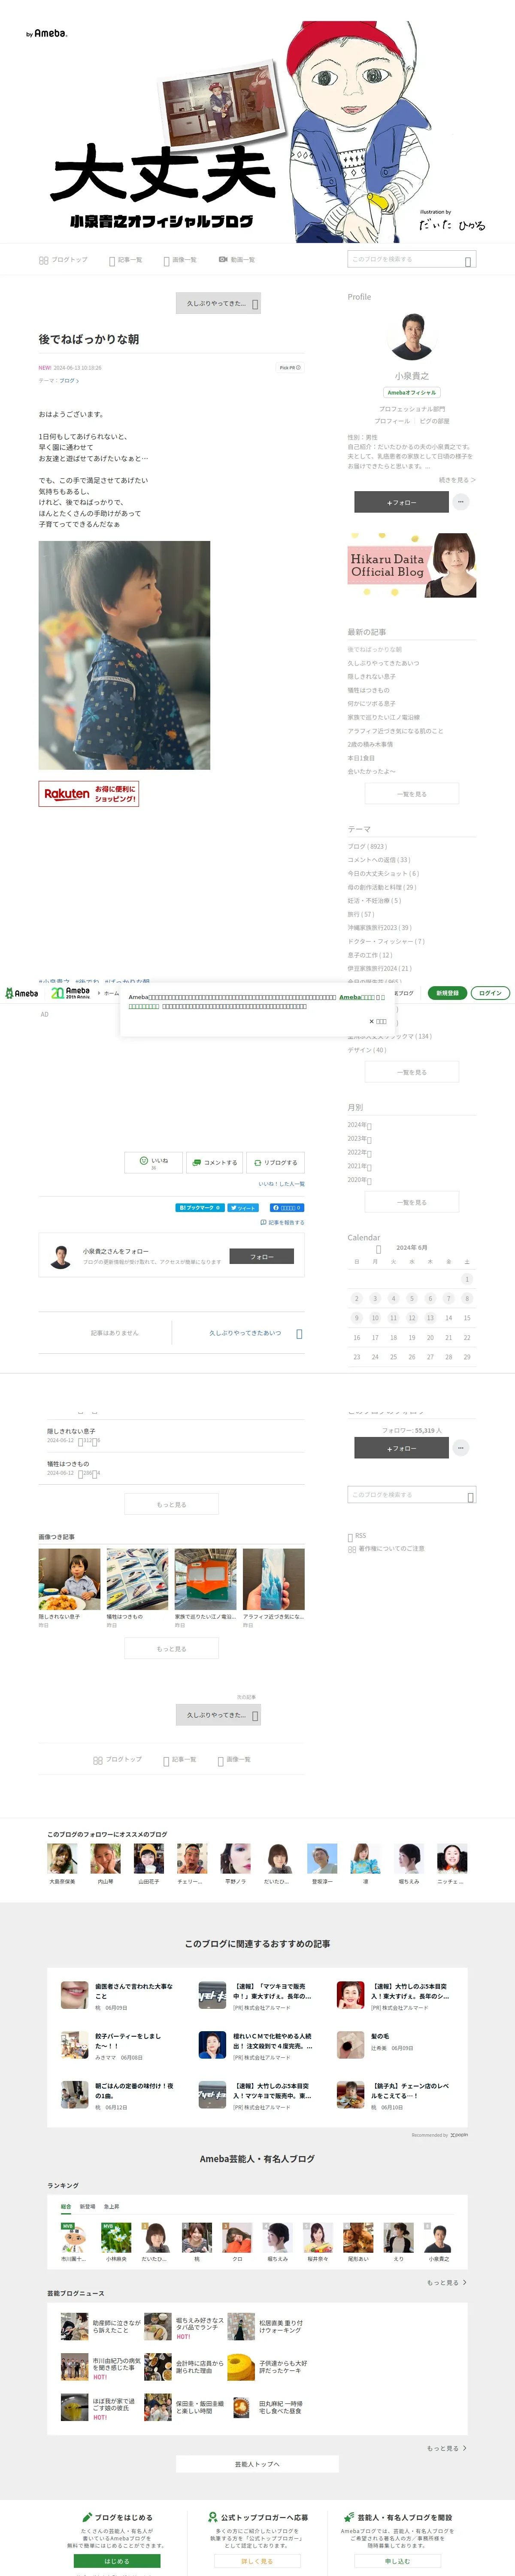Screen dimensions: 515x2576
Task: Open 堀ちえみ avatar in recommended blogs
Action: click(x=409, y=1859)
